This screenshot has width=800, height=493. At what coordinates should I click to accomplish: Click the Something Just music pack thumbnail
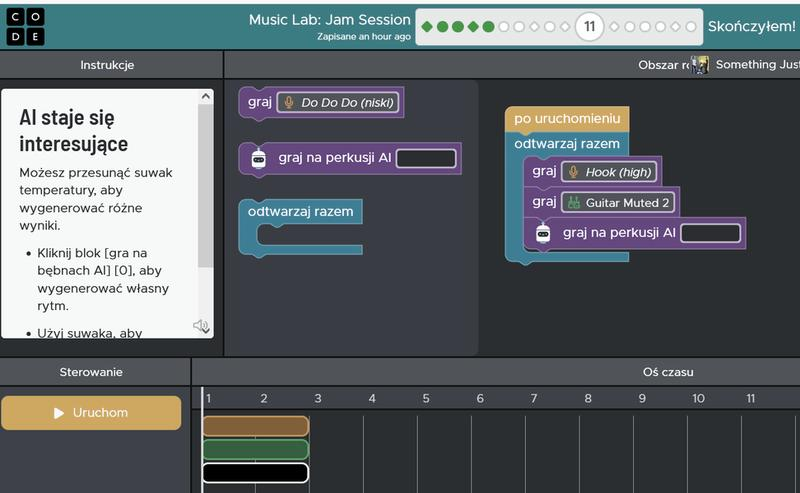700,65
